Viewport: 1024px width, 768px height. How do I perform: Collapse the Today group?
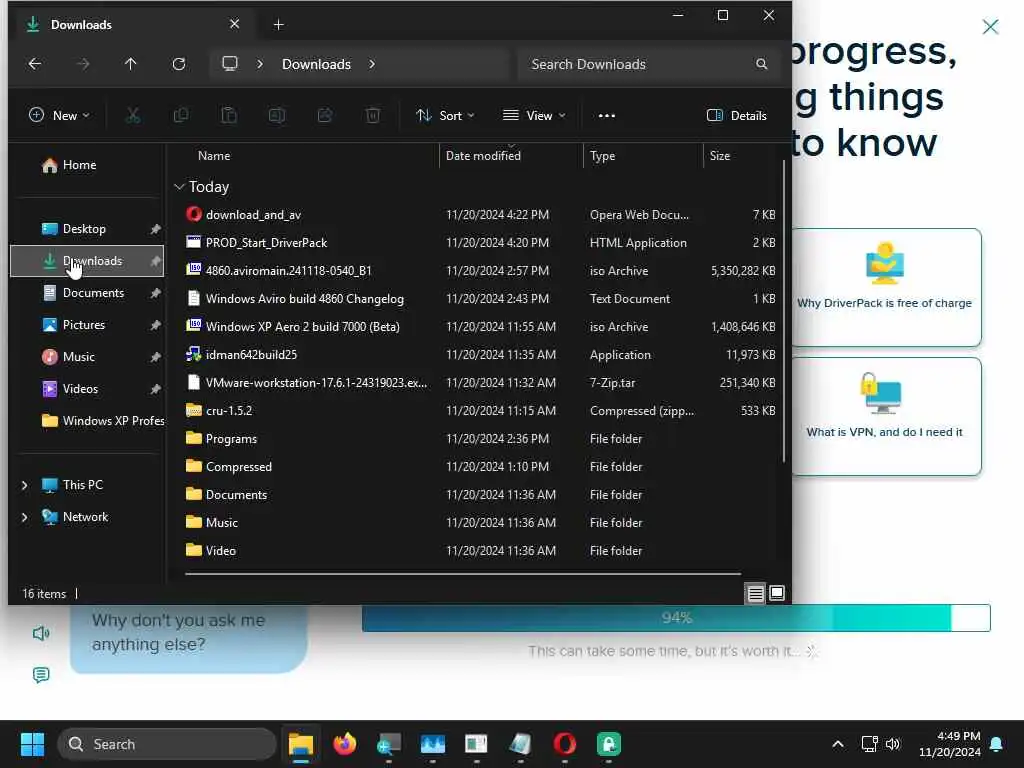[x=179, y=187]
